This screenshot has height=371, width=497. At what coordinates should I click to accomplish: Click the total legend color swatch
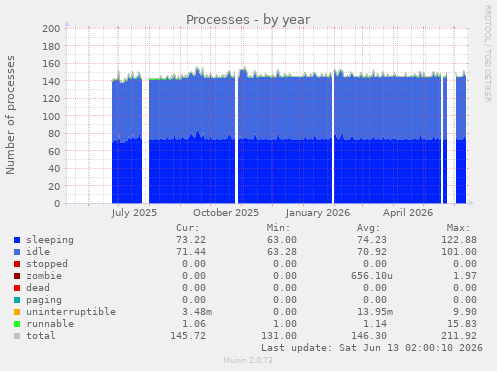pos(17,336)
